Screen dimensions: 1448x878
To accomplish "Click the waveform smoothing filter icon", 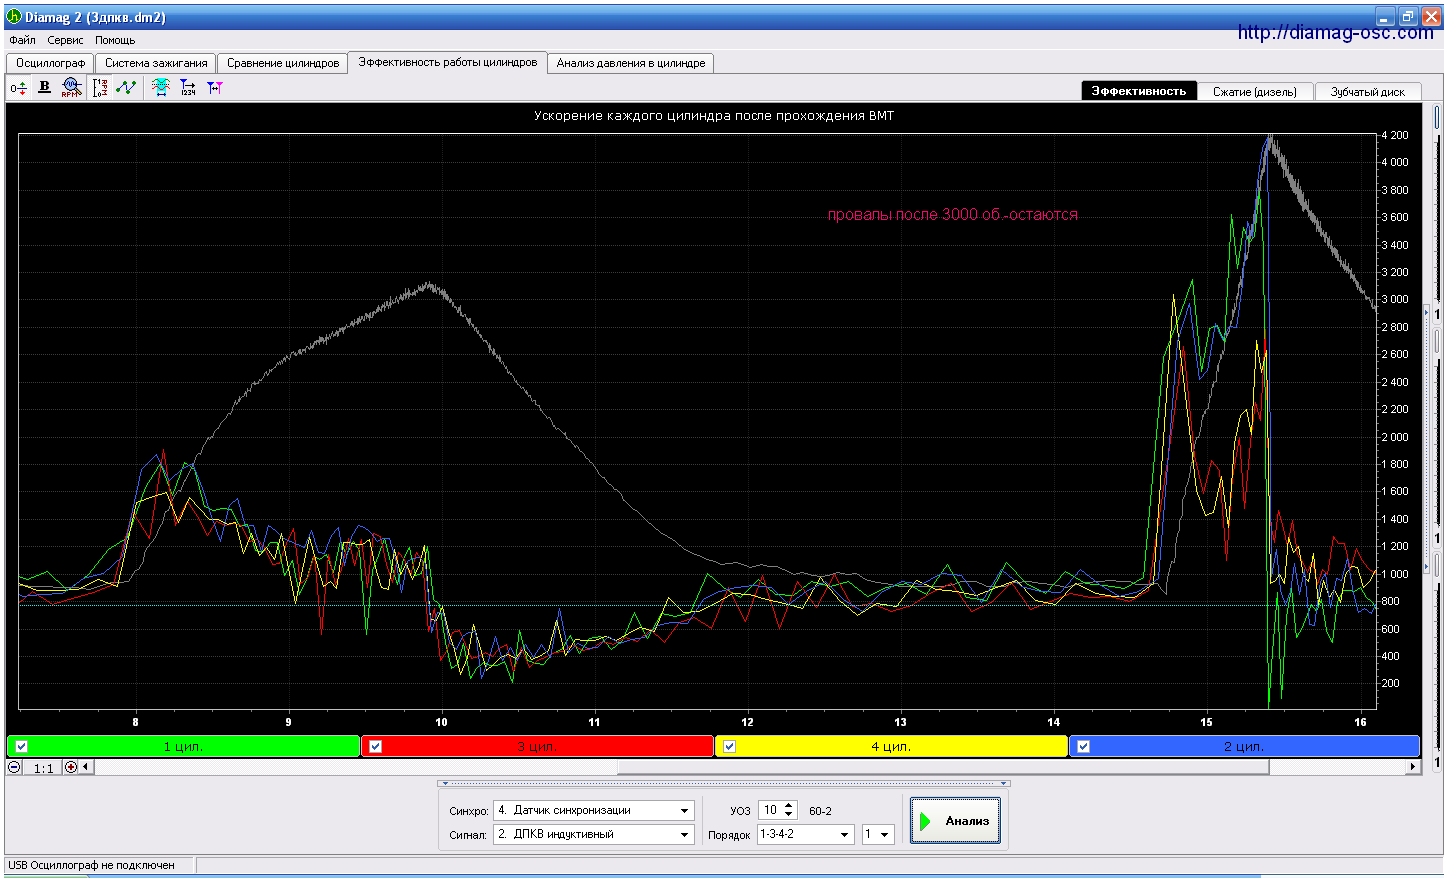I will [160, 88].
